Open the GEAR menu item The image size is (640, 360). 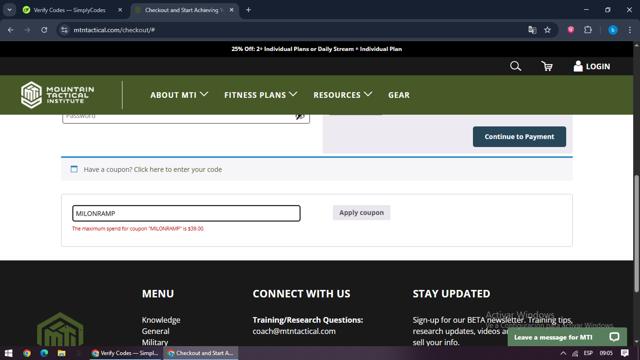pyautogui.click(x=399, y=95)
